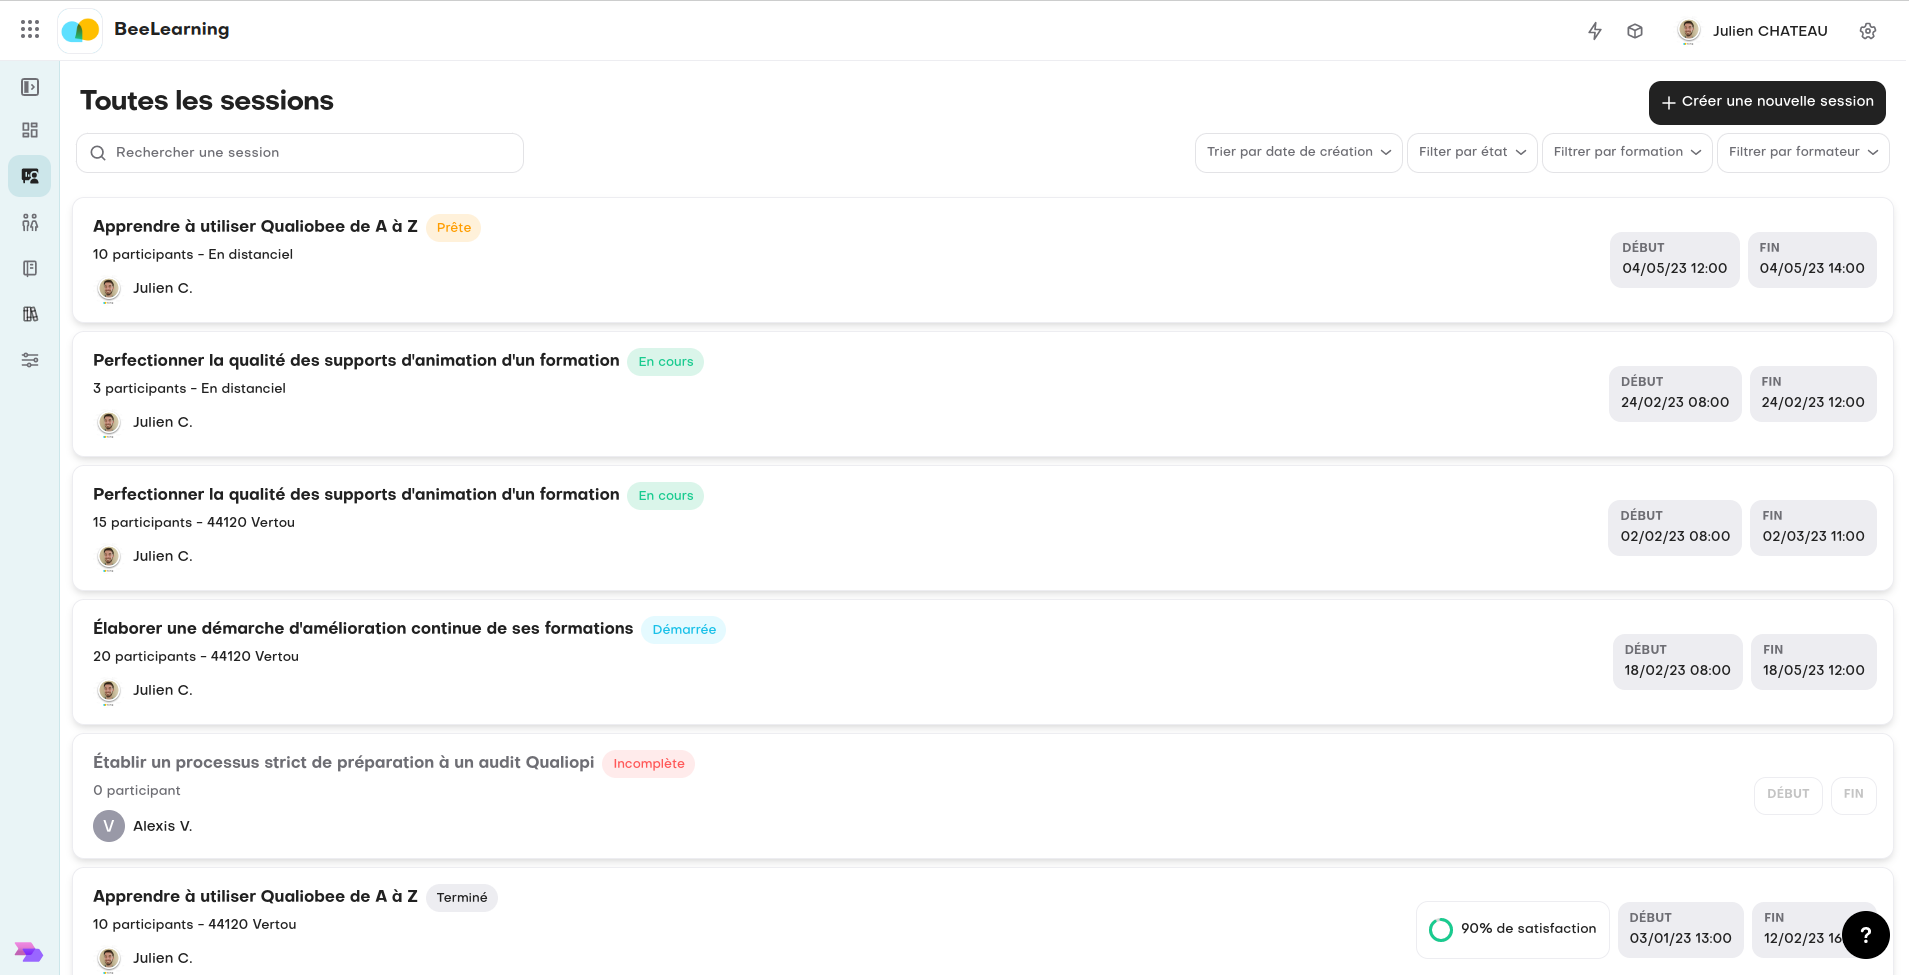1909x975 pixels.
Task: Click empty DÉBUT box on Incomplète session
Action: click(x=1788, y=796)
